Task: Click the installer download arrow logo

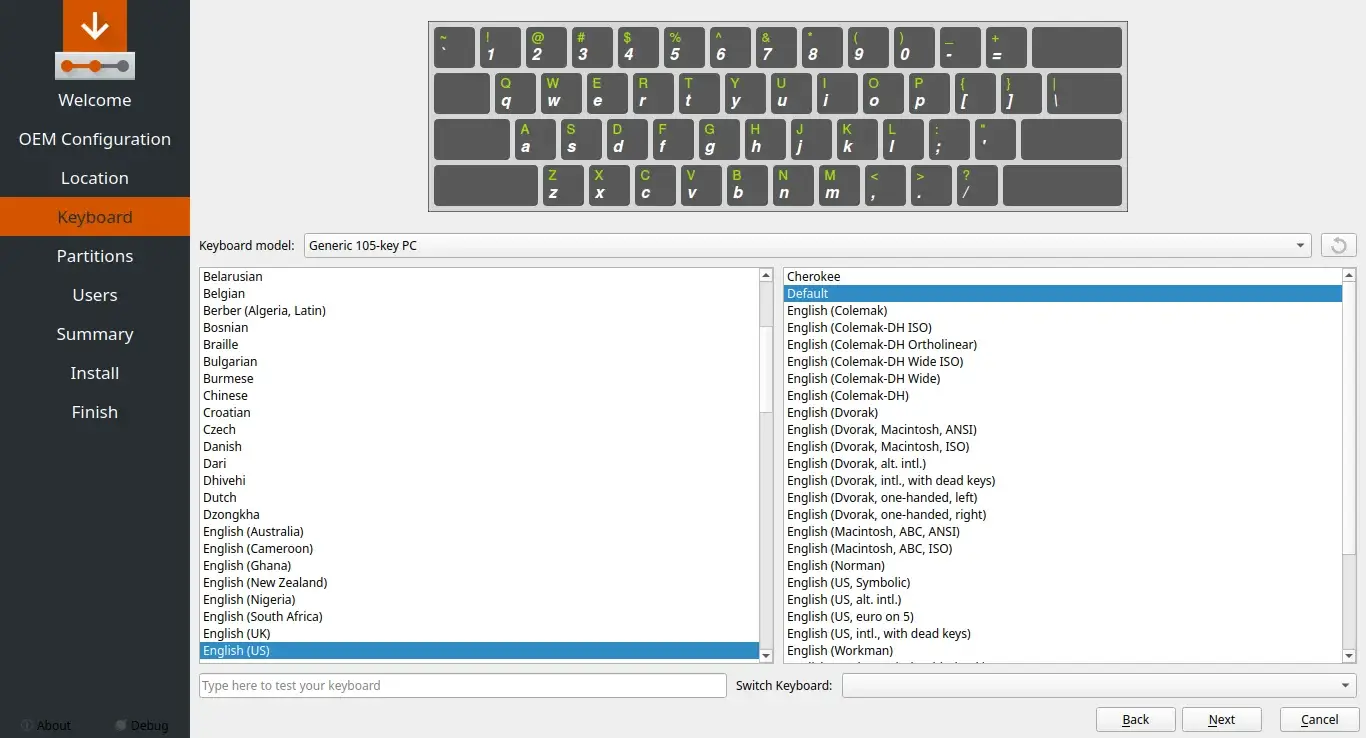Action: pos(95,40)
